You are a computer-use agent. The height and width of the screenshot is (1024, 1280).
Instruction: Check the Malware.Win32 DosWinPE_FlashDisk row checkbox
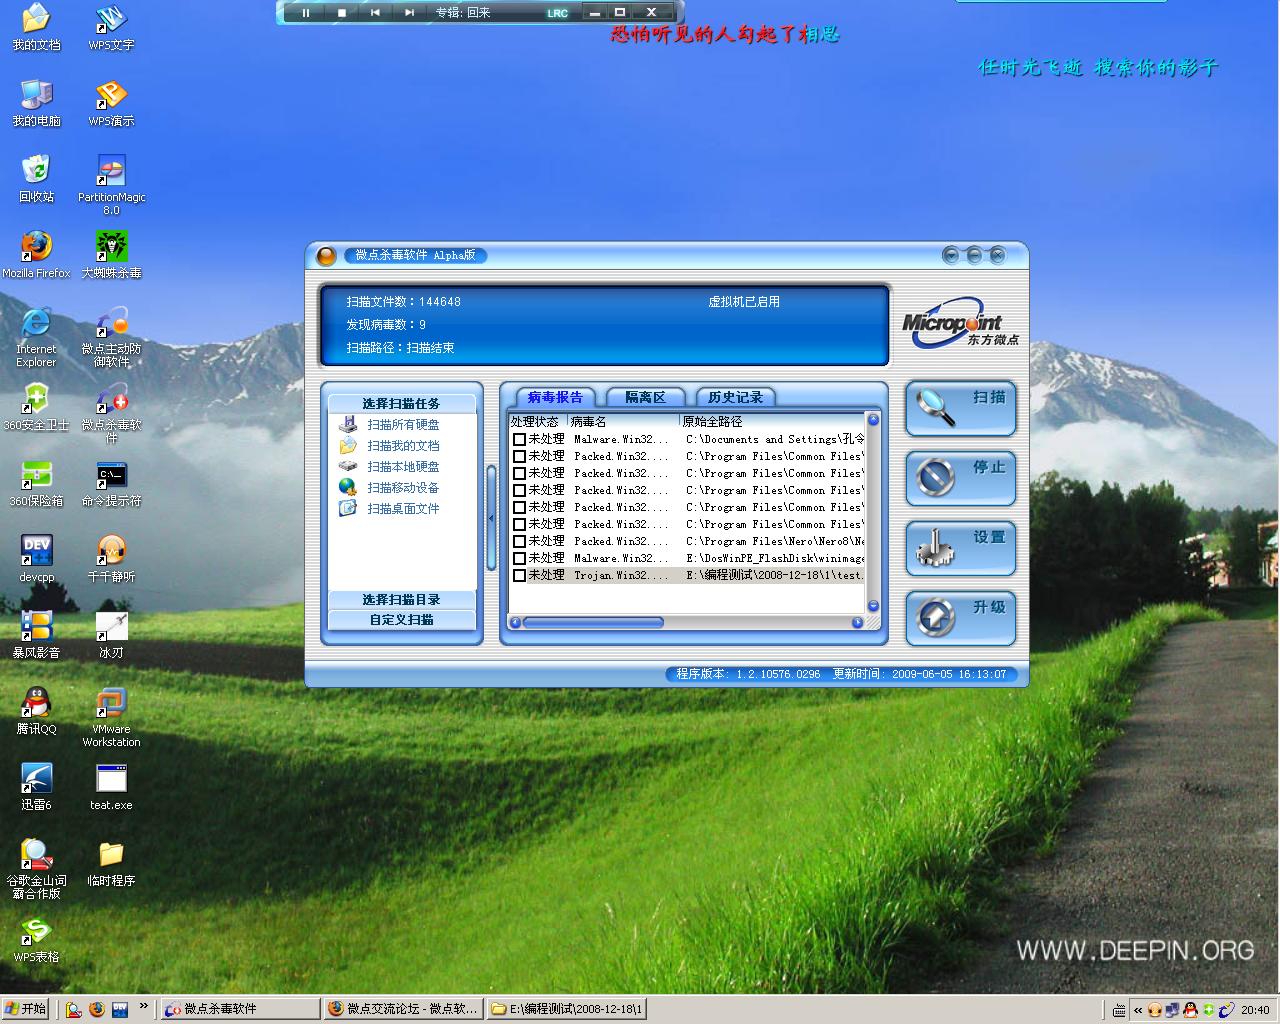pos(519,558)
